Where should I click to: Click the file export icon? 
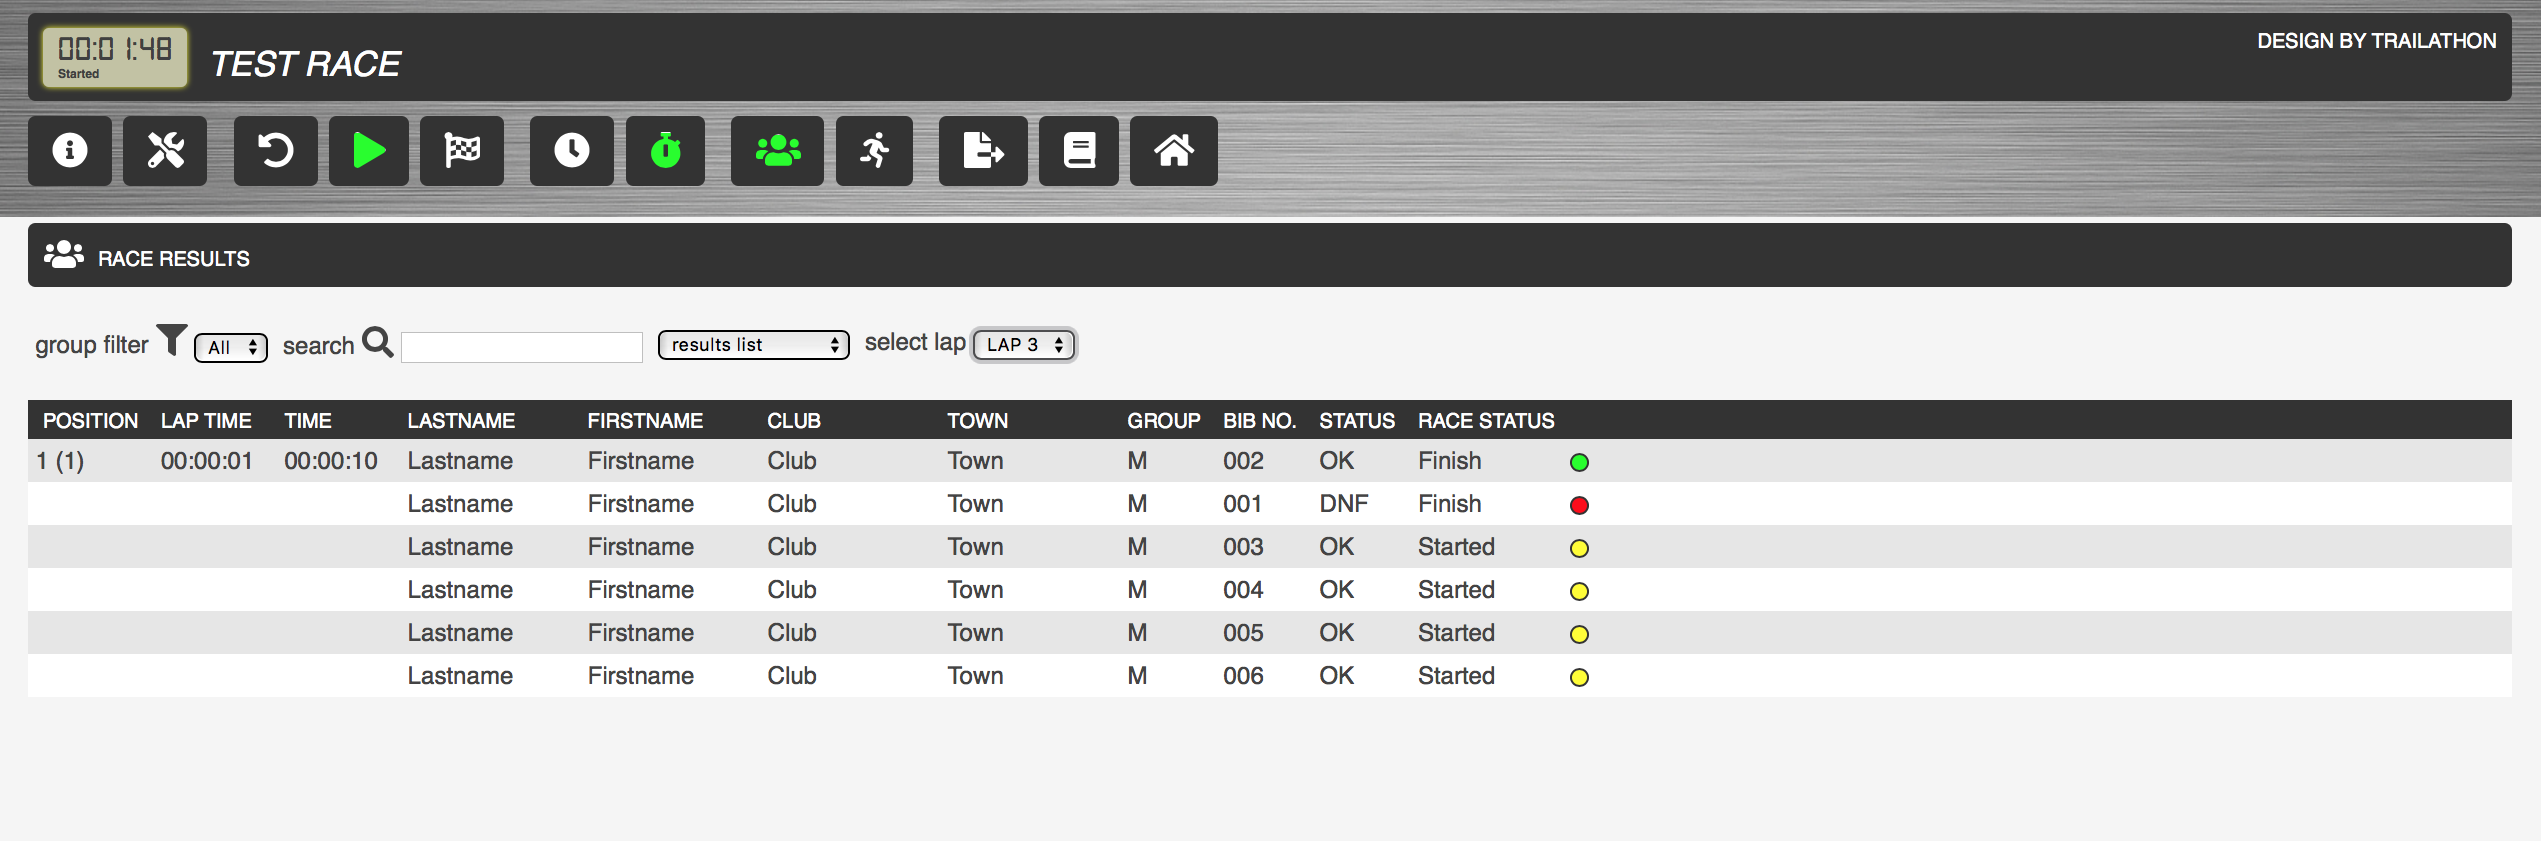[x=982, y=151]
